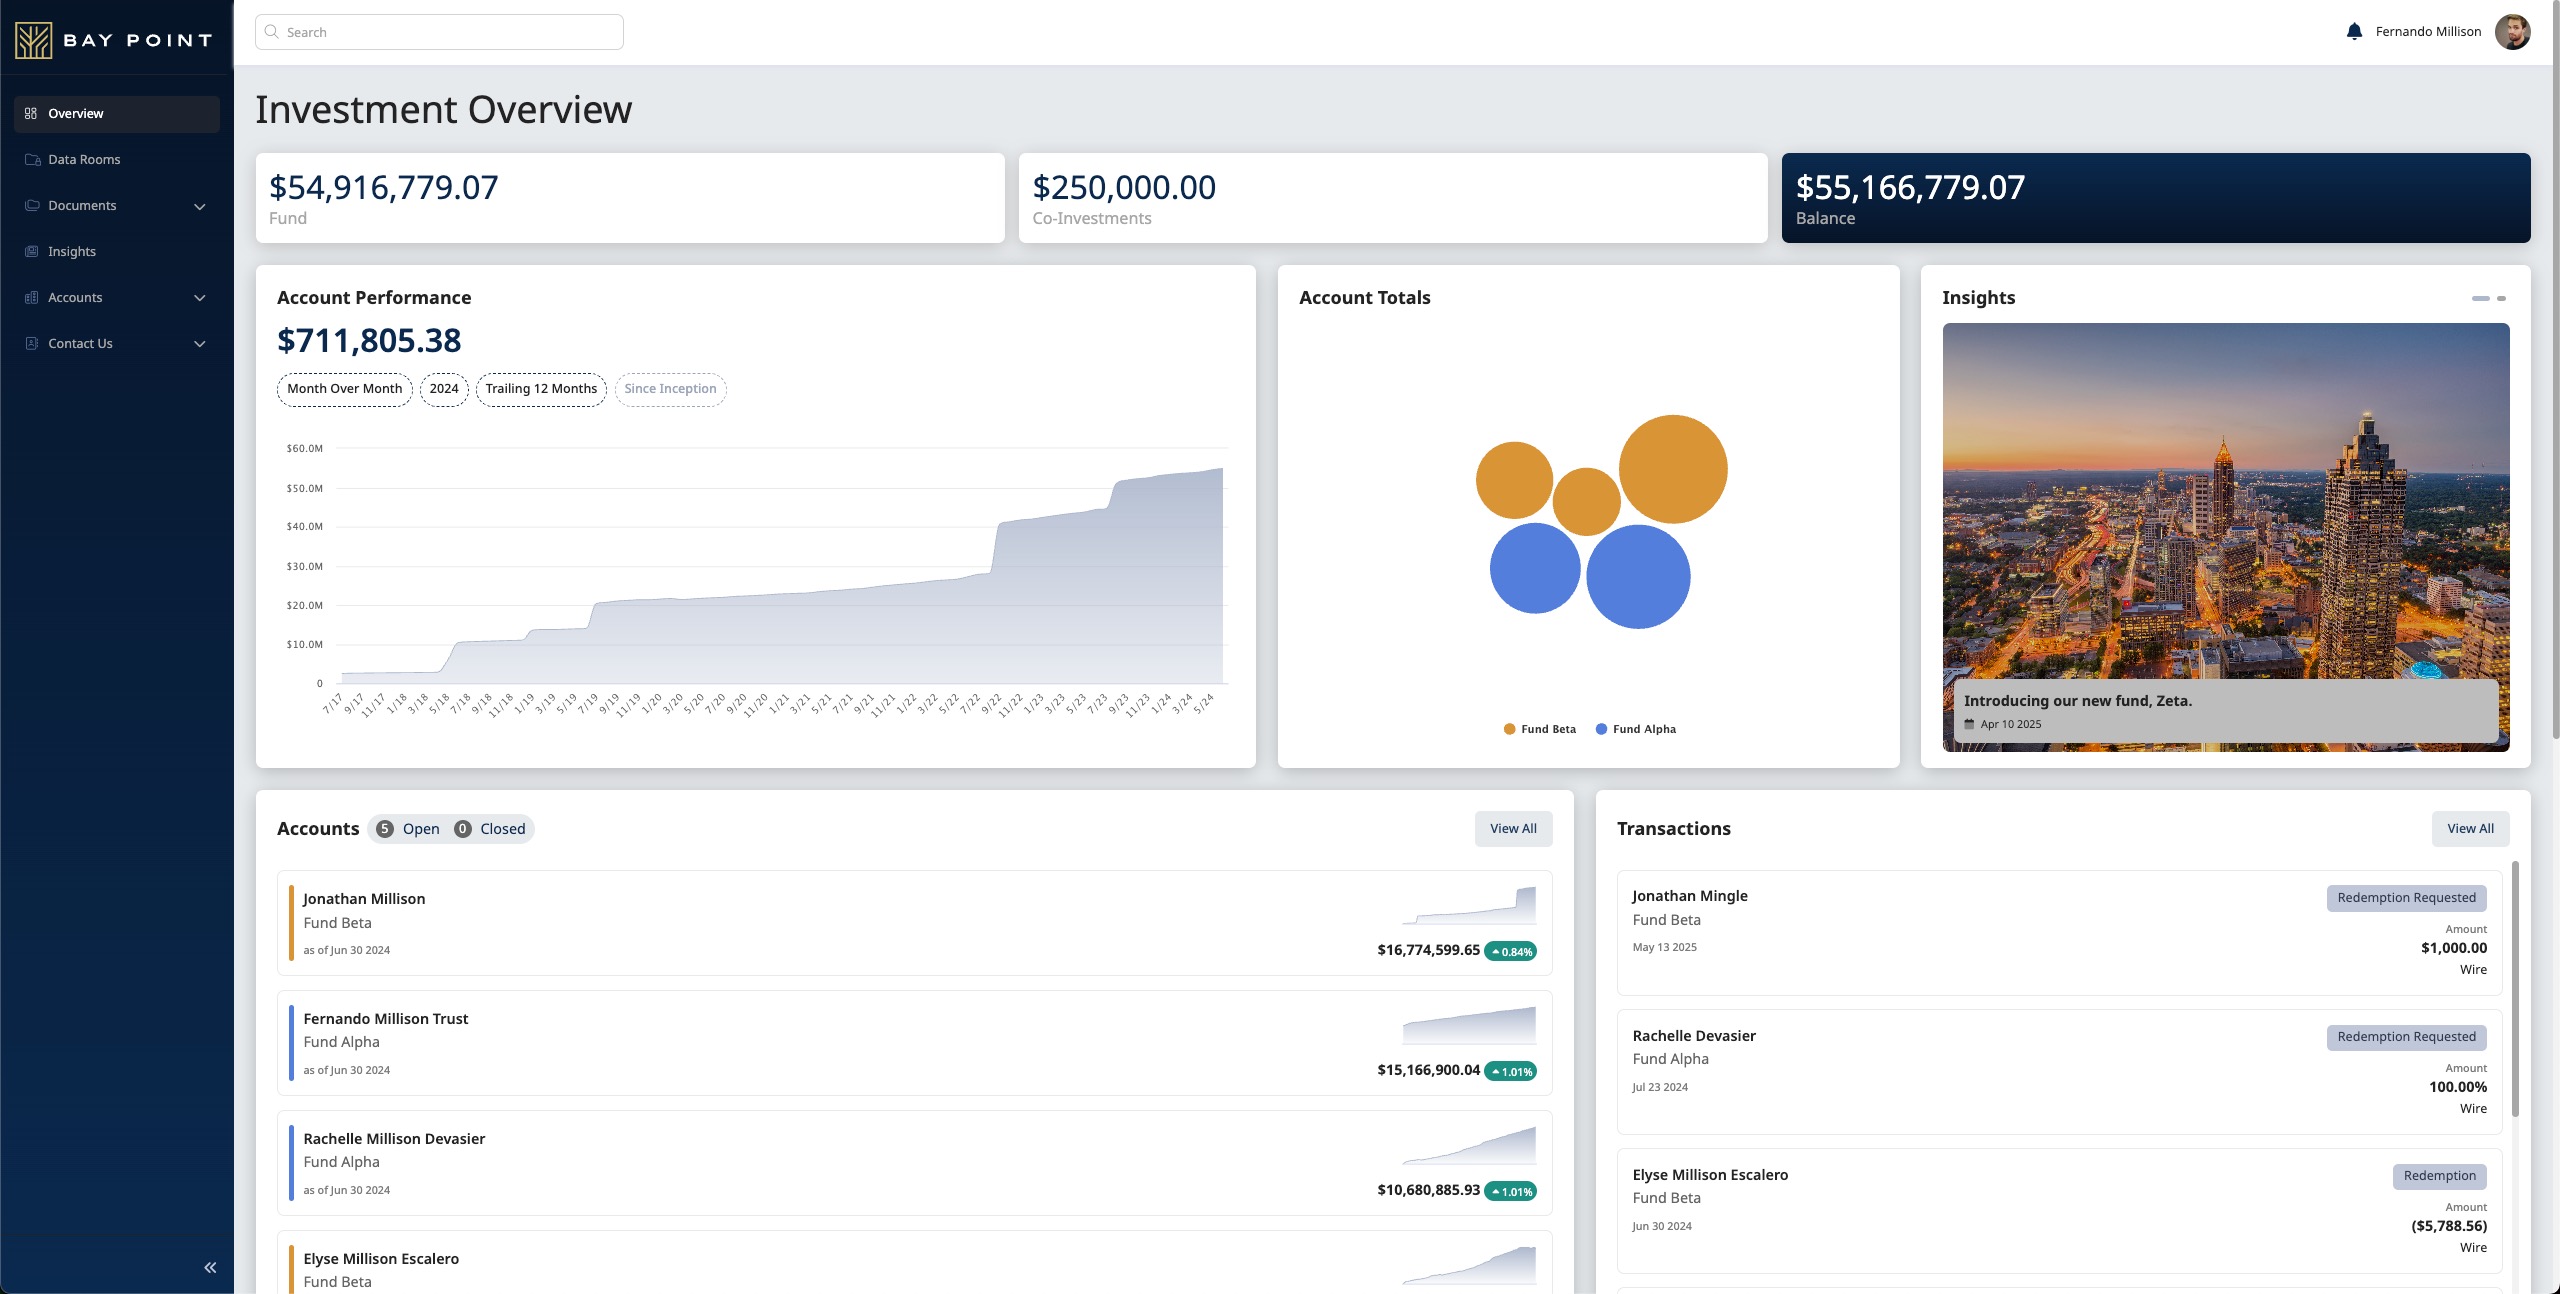Click the largest orange Fund Beta bubble
2560x1294 pixels.
coord(1673,469)
